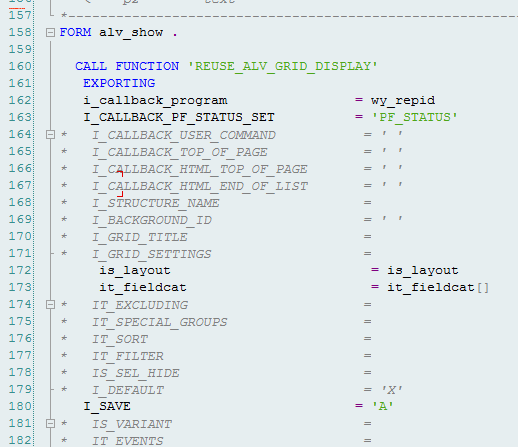
Task: Click the I_CALLBACK_PF_STATUS_SET parameter
Action: pyautogui.click(x=179, y=118)
